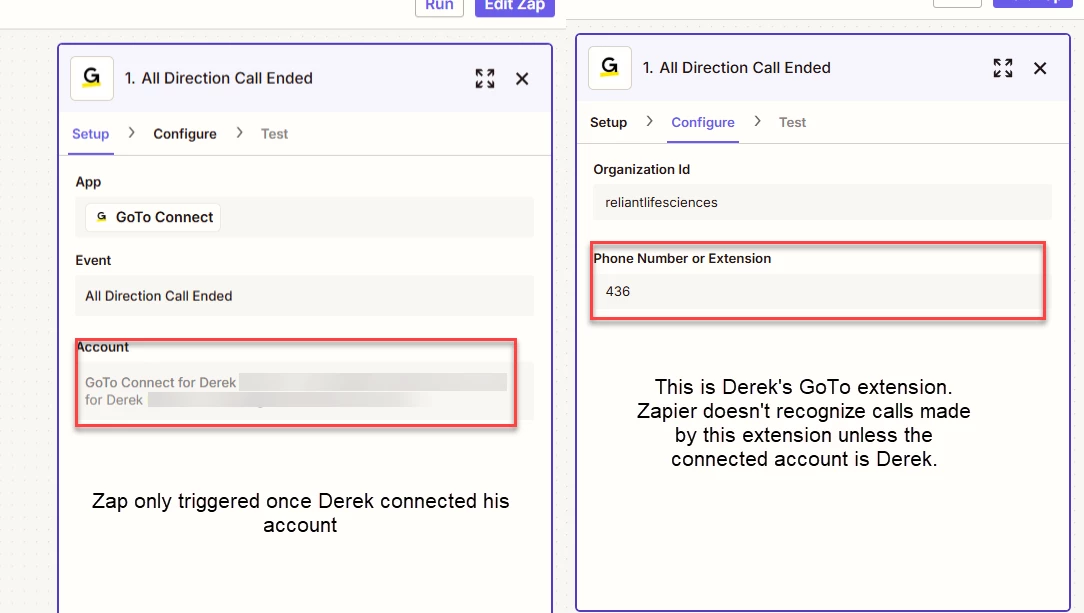The width and height of the screenshot is (1084, 613).
Task: Click the Edit Zap button
Action: coord(514,6)
